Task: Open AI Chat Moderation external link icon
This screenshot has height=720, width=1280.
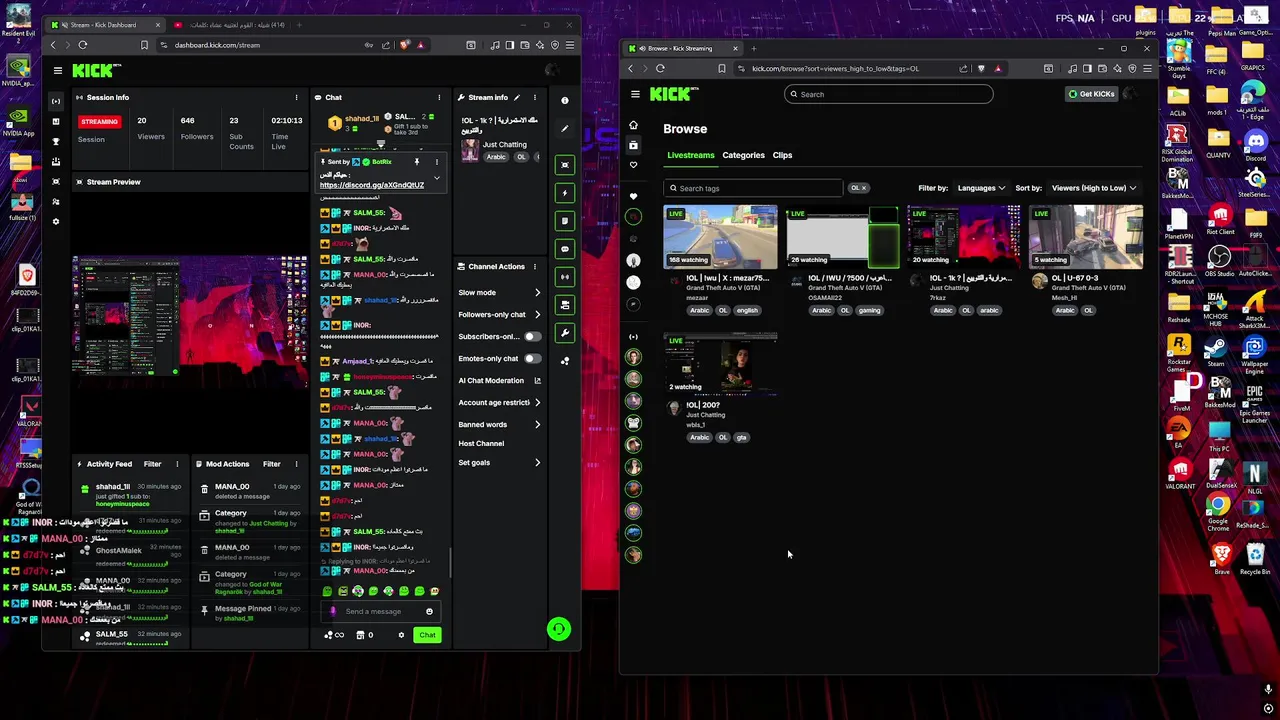Action: click(x=537, y=380)
